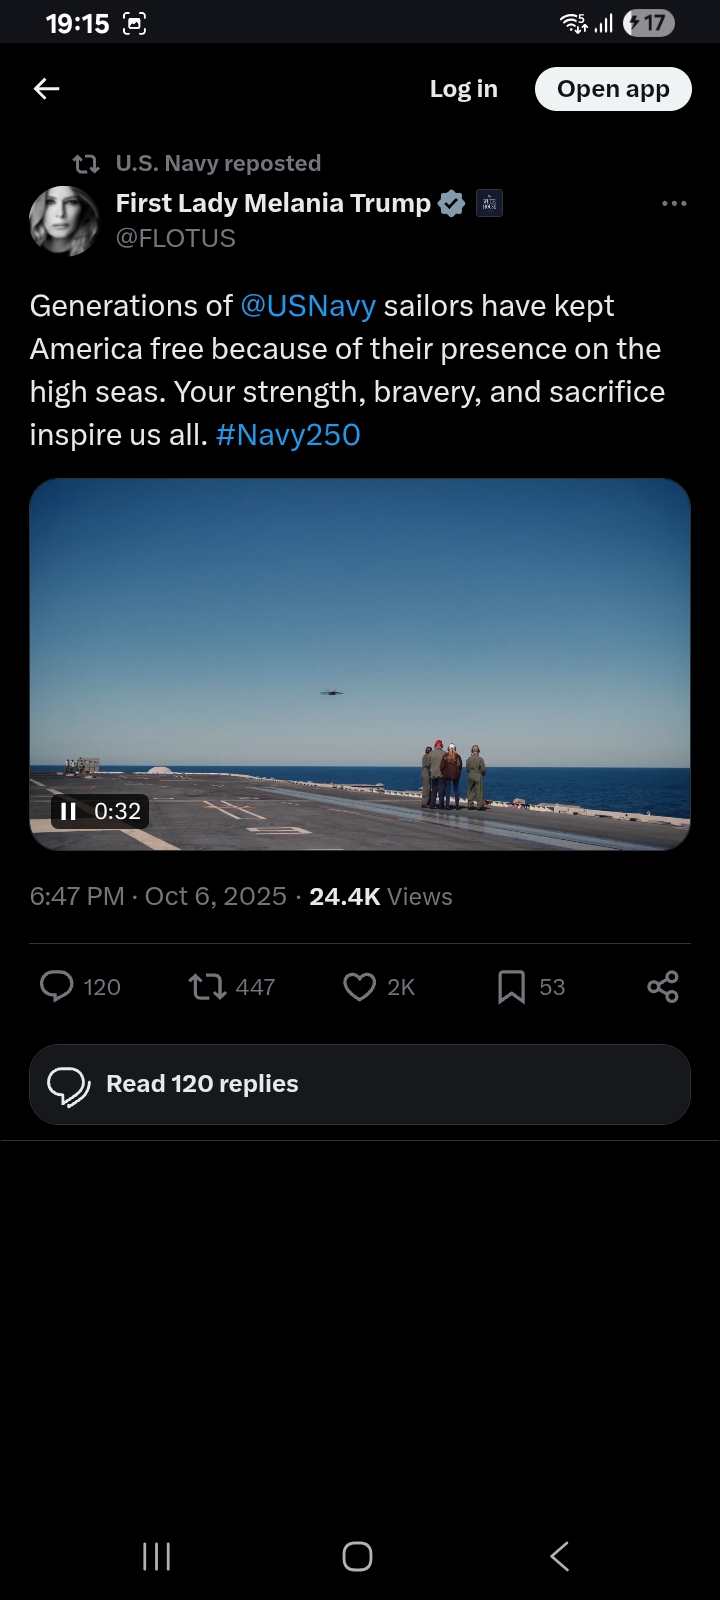
Task: Tap the blue verified checkmark badge
Action: pos(452,203)
